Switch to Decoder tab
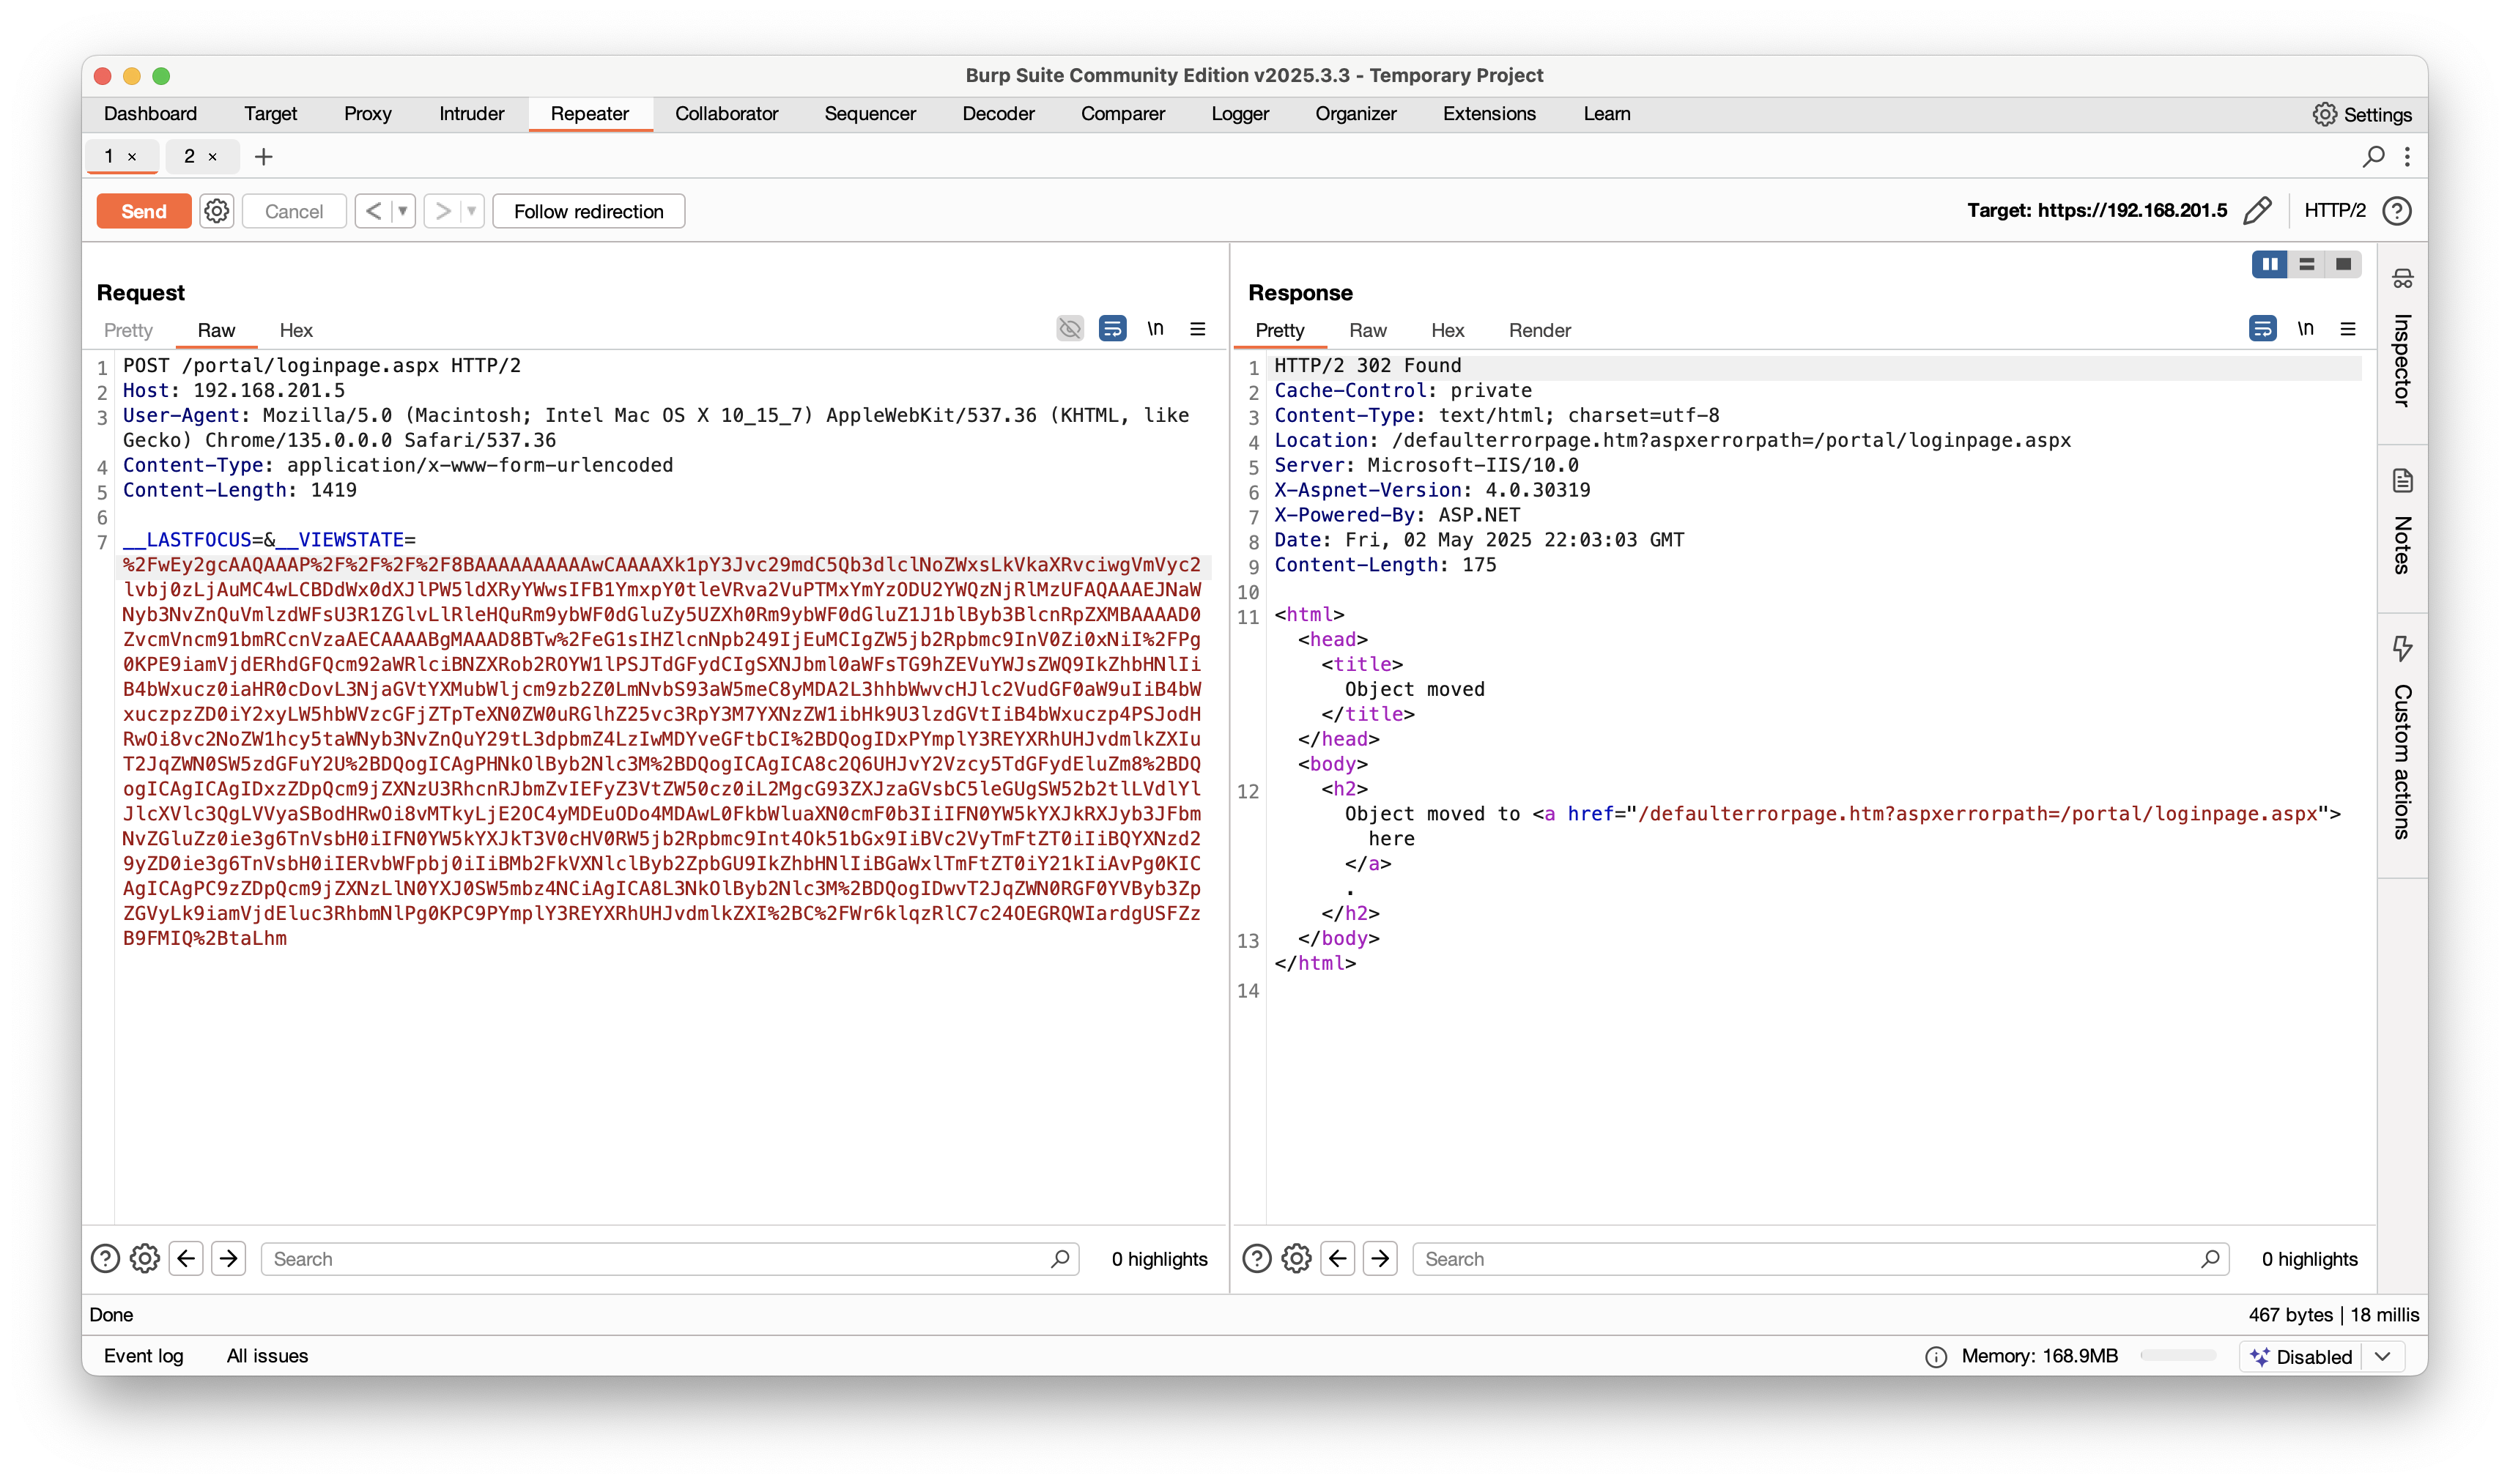Viewport: 2510px width, 1484px height. (x=997, y=114)
